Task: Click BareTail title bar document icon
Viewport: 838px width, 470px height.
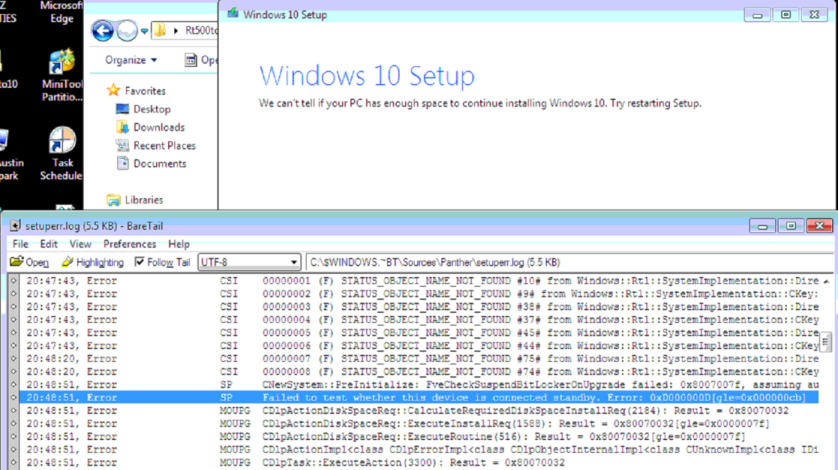Action: pos(15,226)
